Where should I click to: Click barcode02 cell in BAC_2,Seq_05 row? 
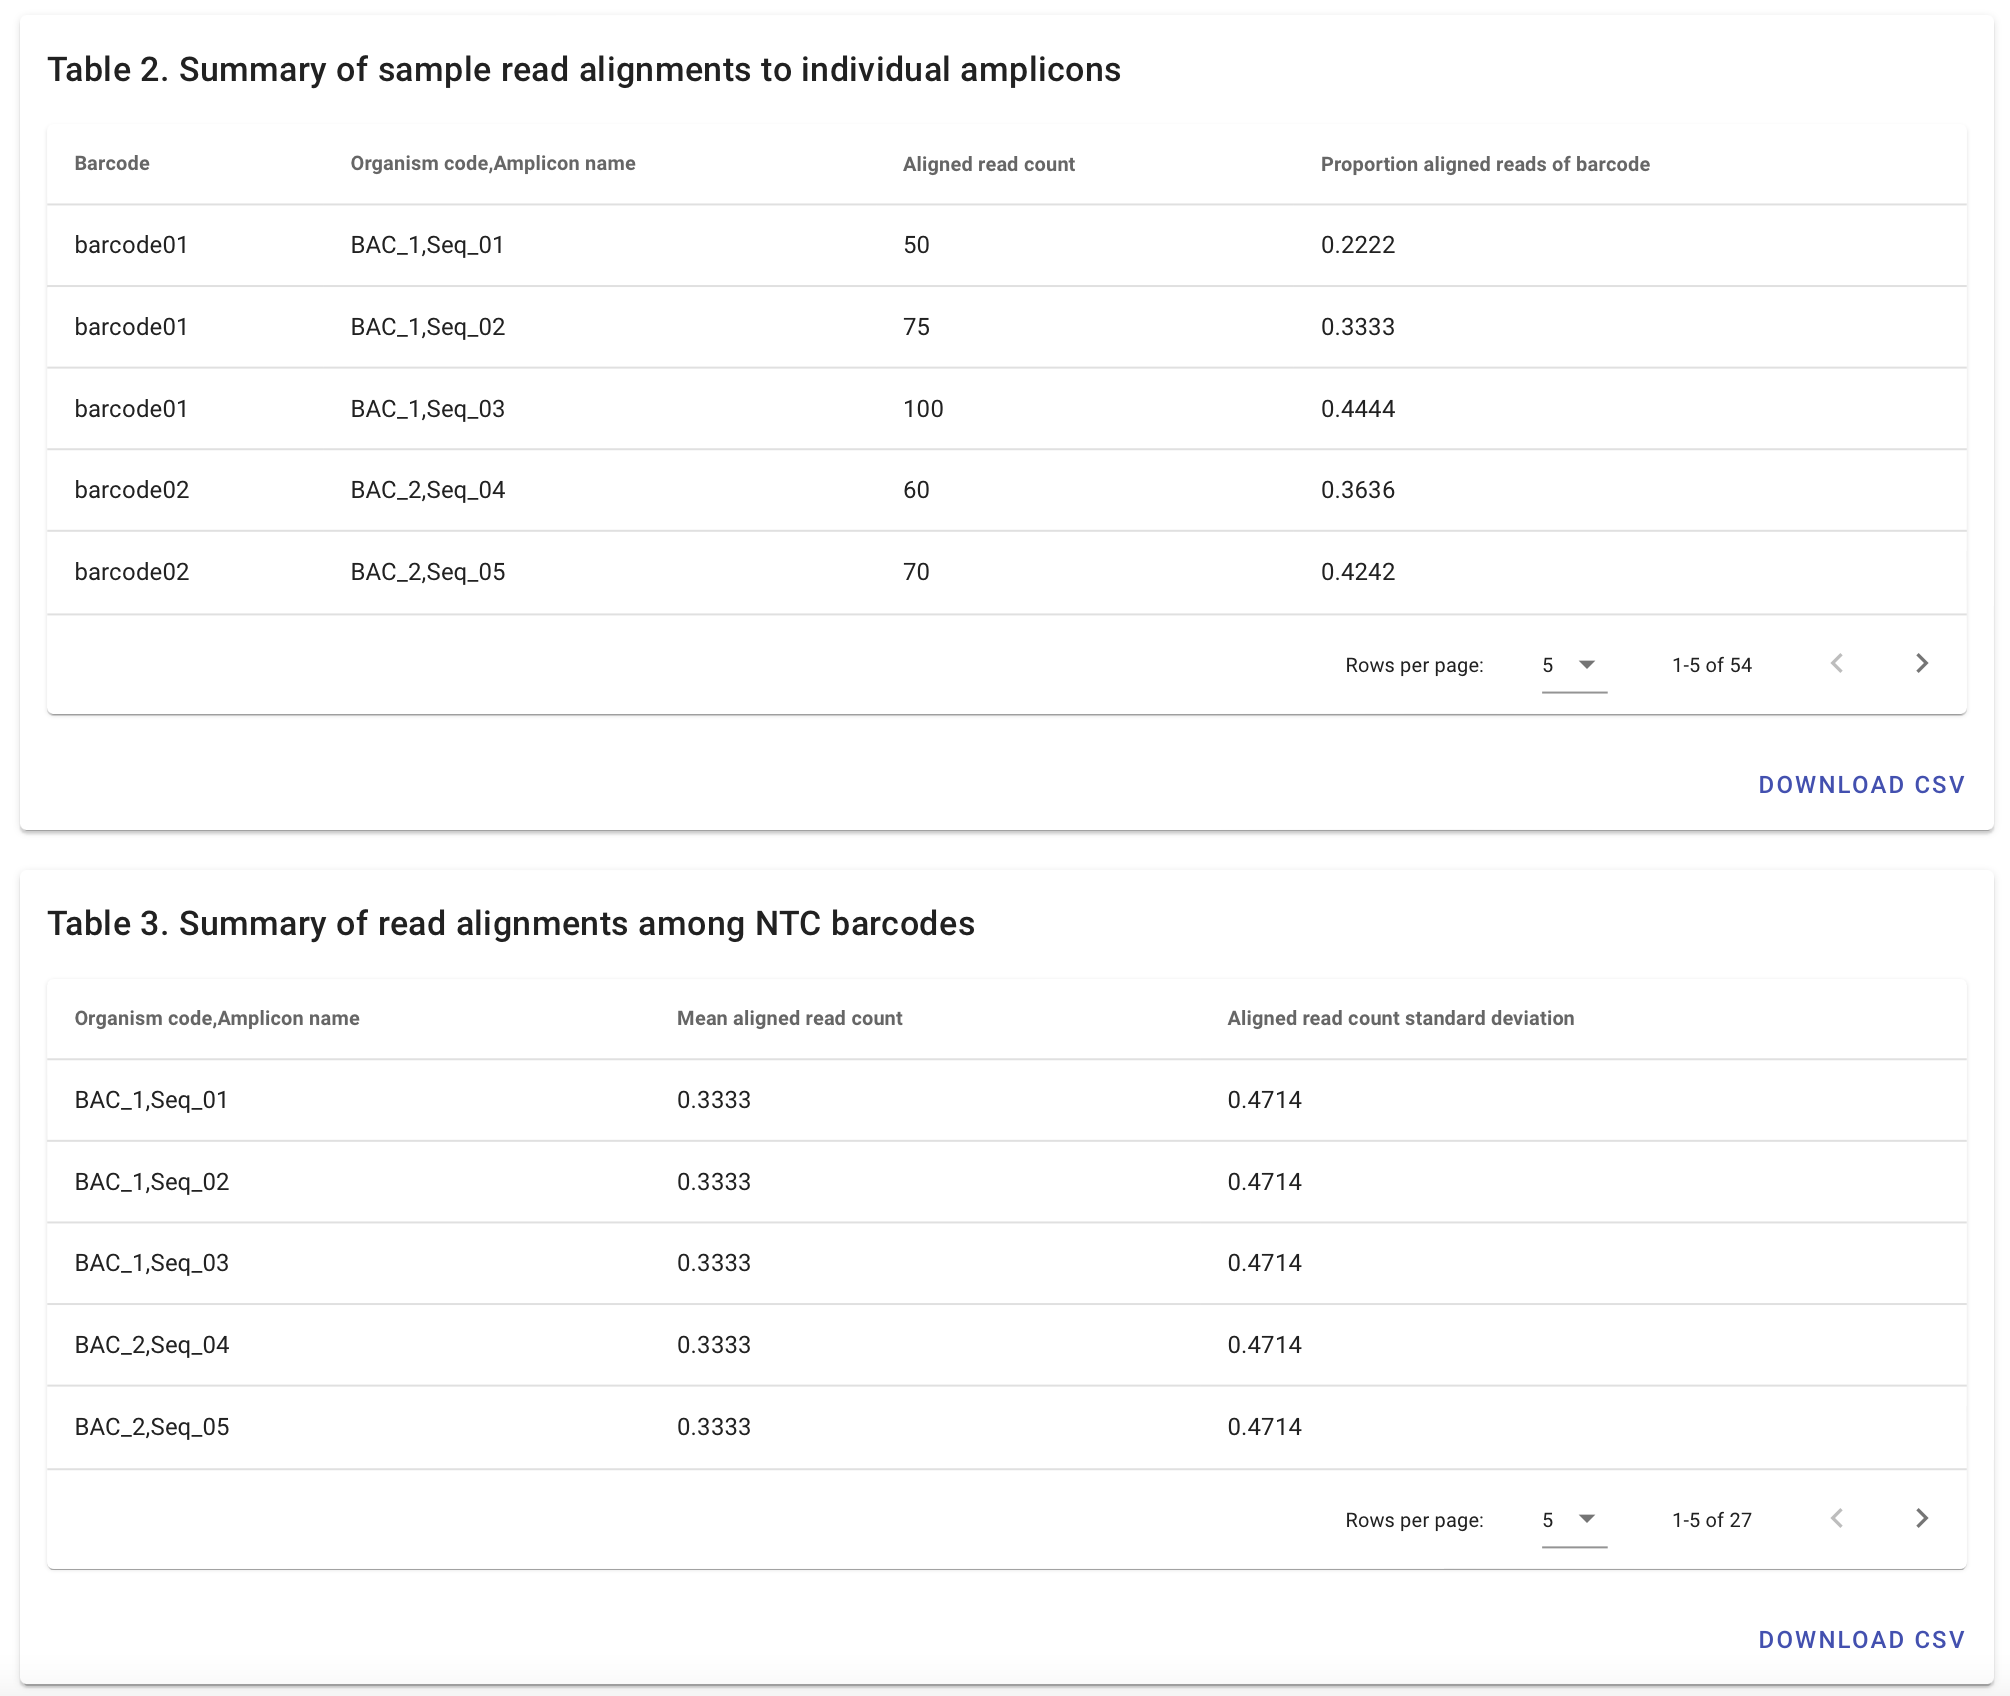(x=132, y=572)
